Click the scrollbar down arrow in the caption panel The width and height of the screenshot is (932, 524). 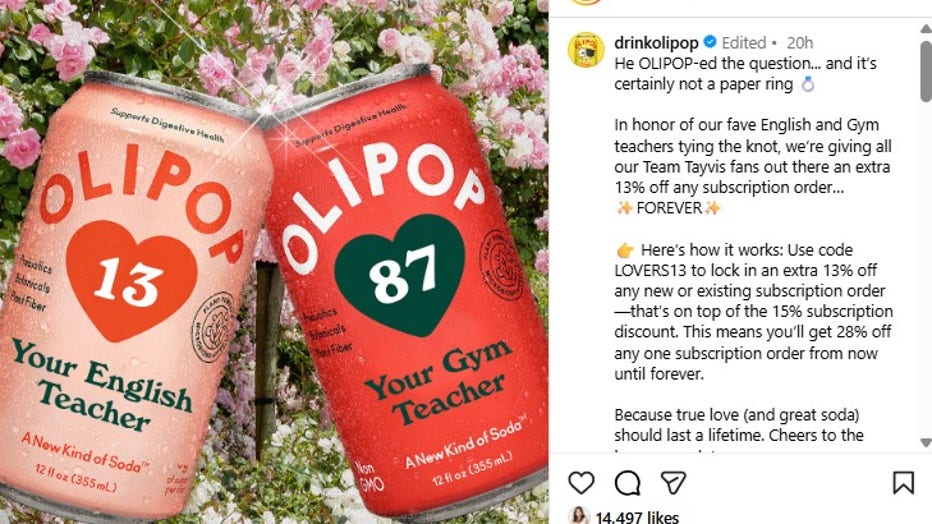(x=925, y=443)
